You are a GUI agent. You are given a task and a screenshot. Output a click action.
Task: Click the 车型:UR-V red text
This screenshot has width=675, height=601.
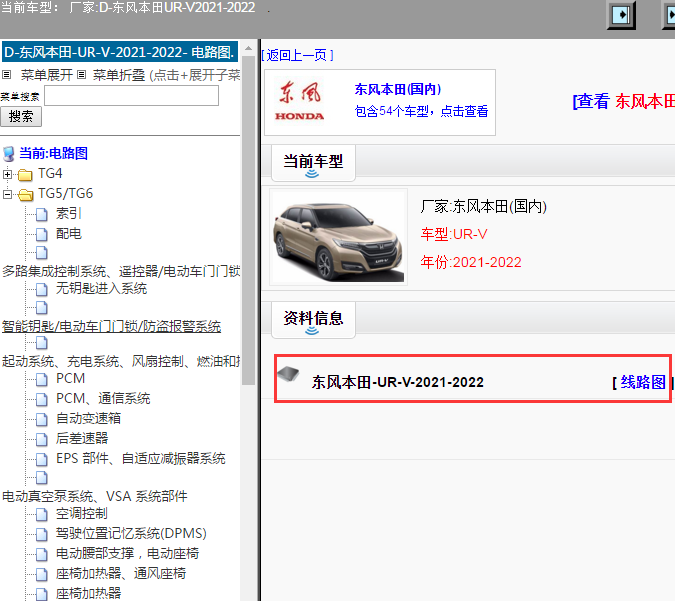pos(454,234)
